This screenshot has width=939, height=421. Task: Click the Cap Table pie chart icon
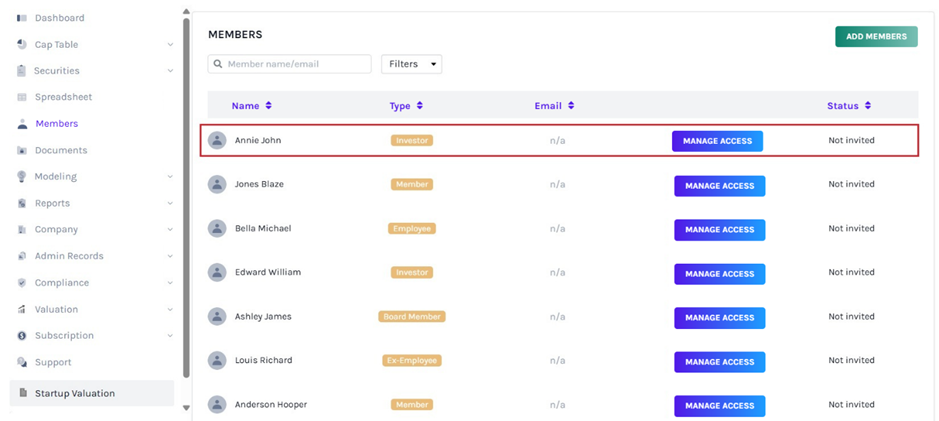click(x=22, y=44)
